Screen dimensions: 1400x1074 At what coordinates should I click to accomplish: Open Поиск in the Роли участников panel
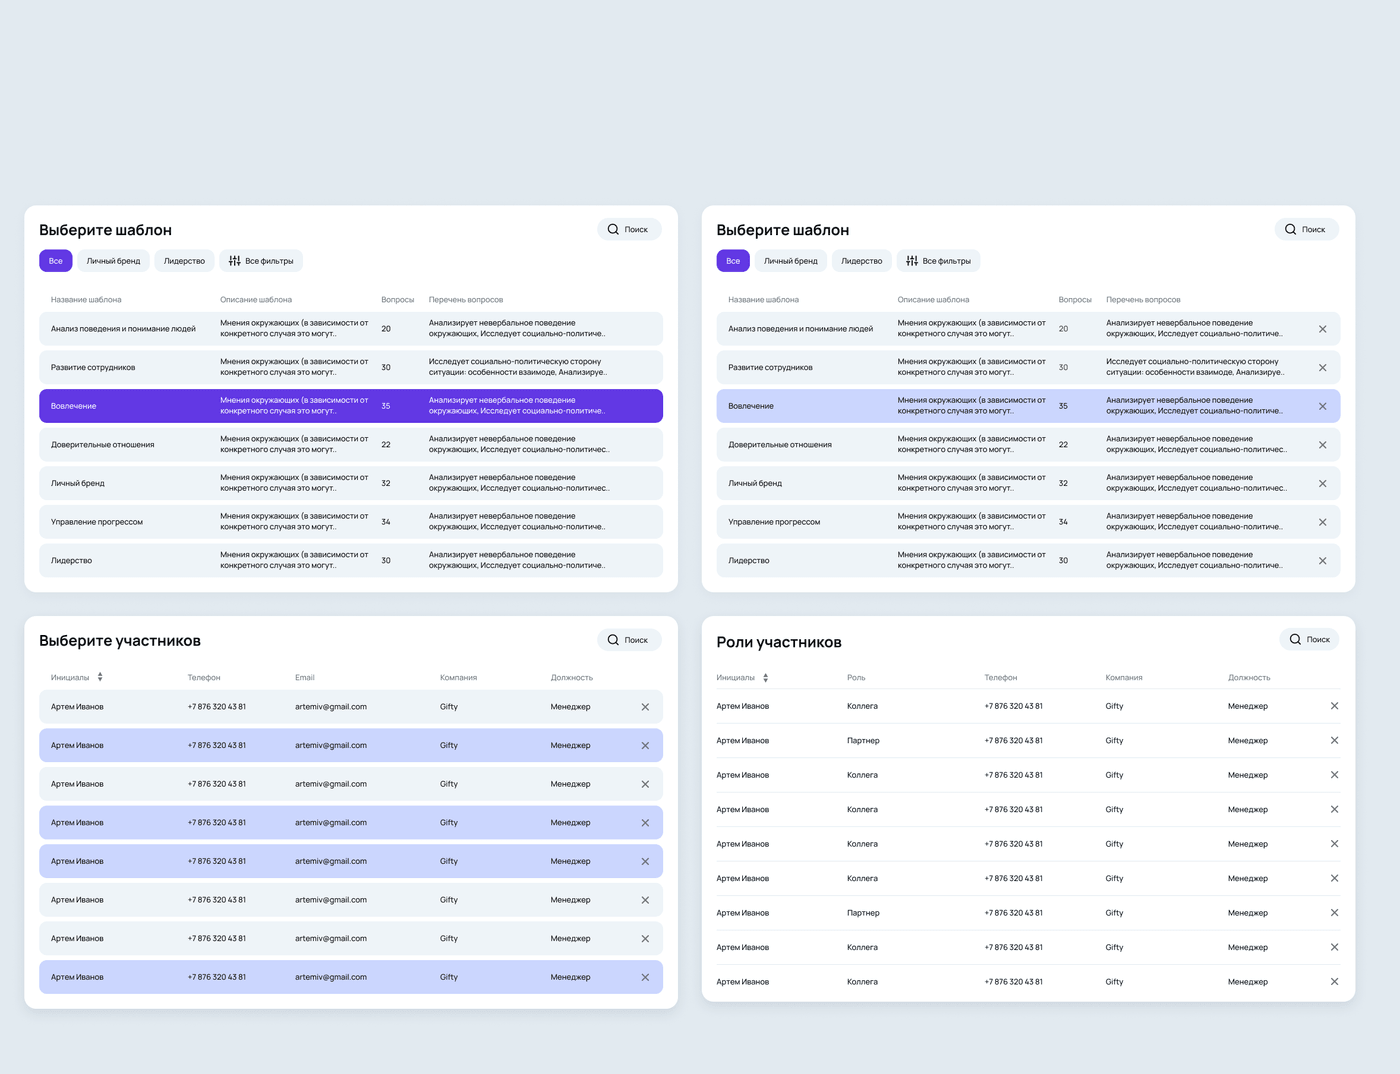click(x=1309, y=639)
